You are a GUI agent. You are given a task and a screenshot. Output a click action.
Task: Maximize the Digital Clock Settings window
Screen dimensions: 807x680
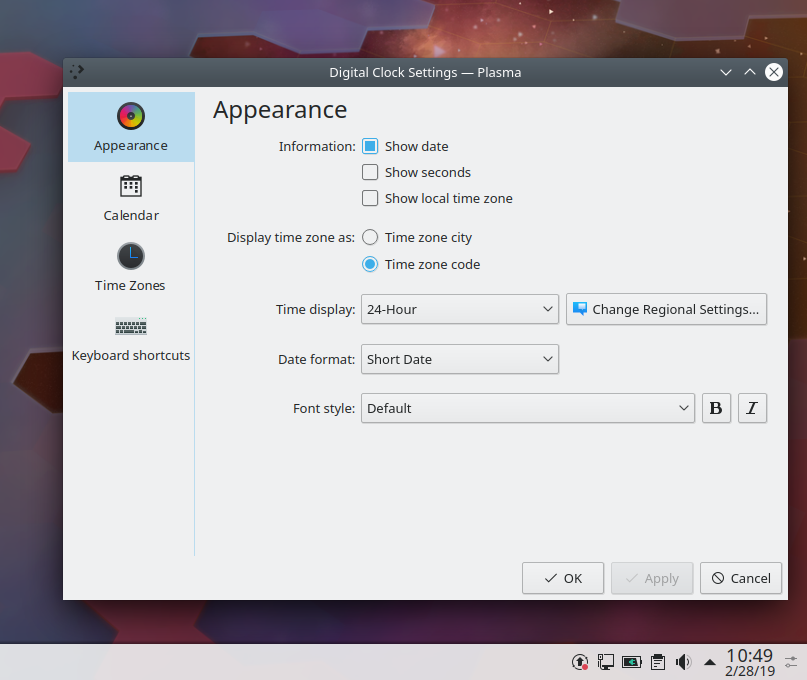(x=750, y=72)
